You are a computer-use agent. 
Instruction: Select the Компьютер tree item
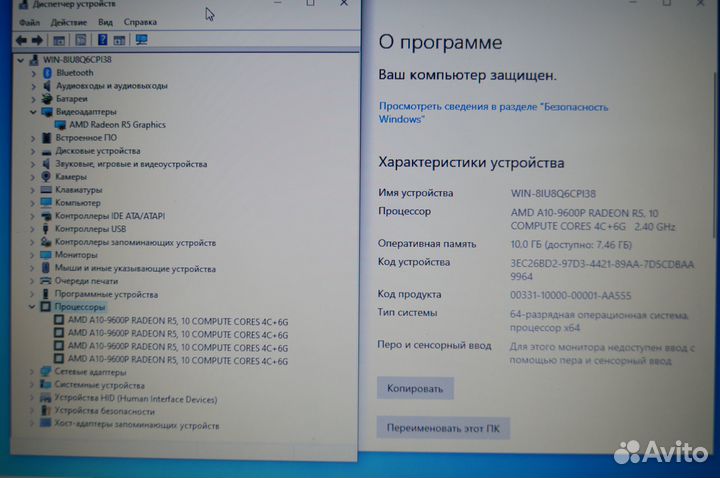(78, 202)
